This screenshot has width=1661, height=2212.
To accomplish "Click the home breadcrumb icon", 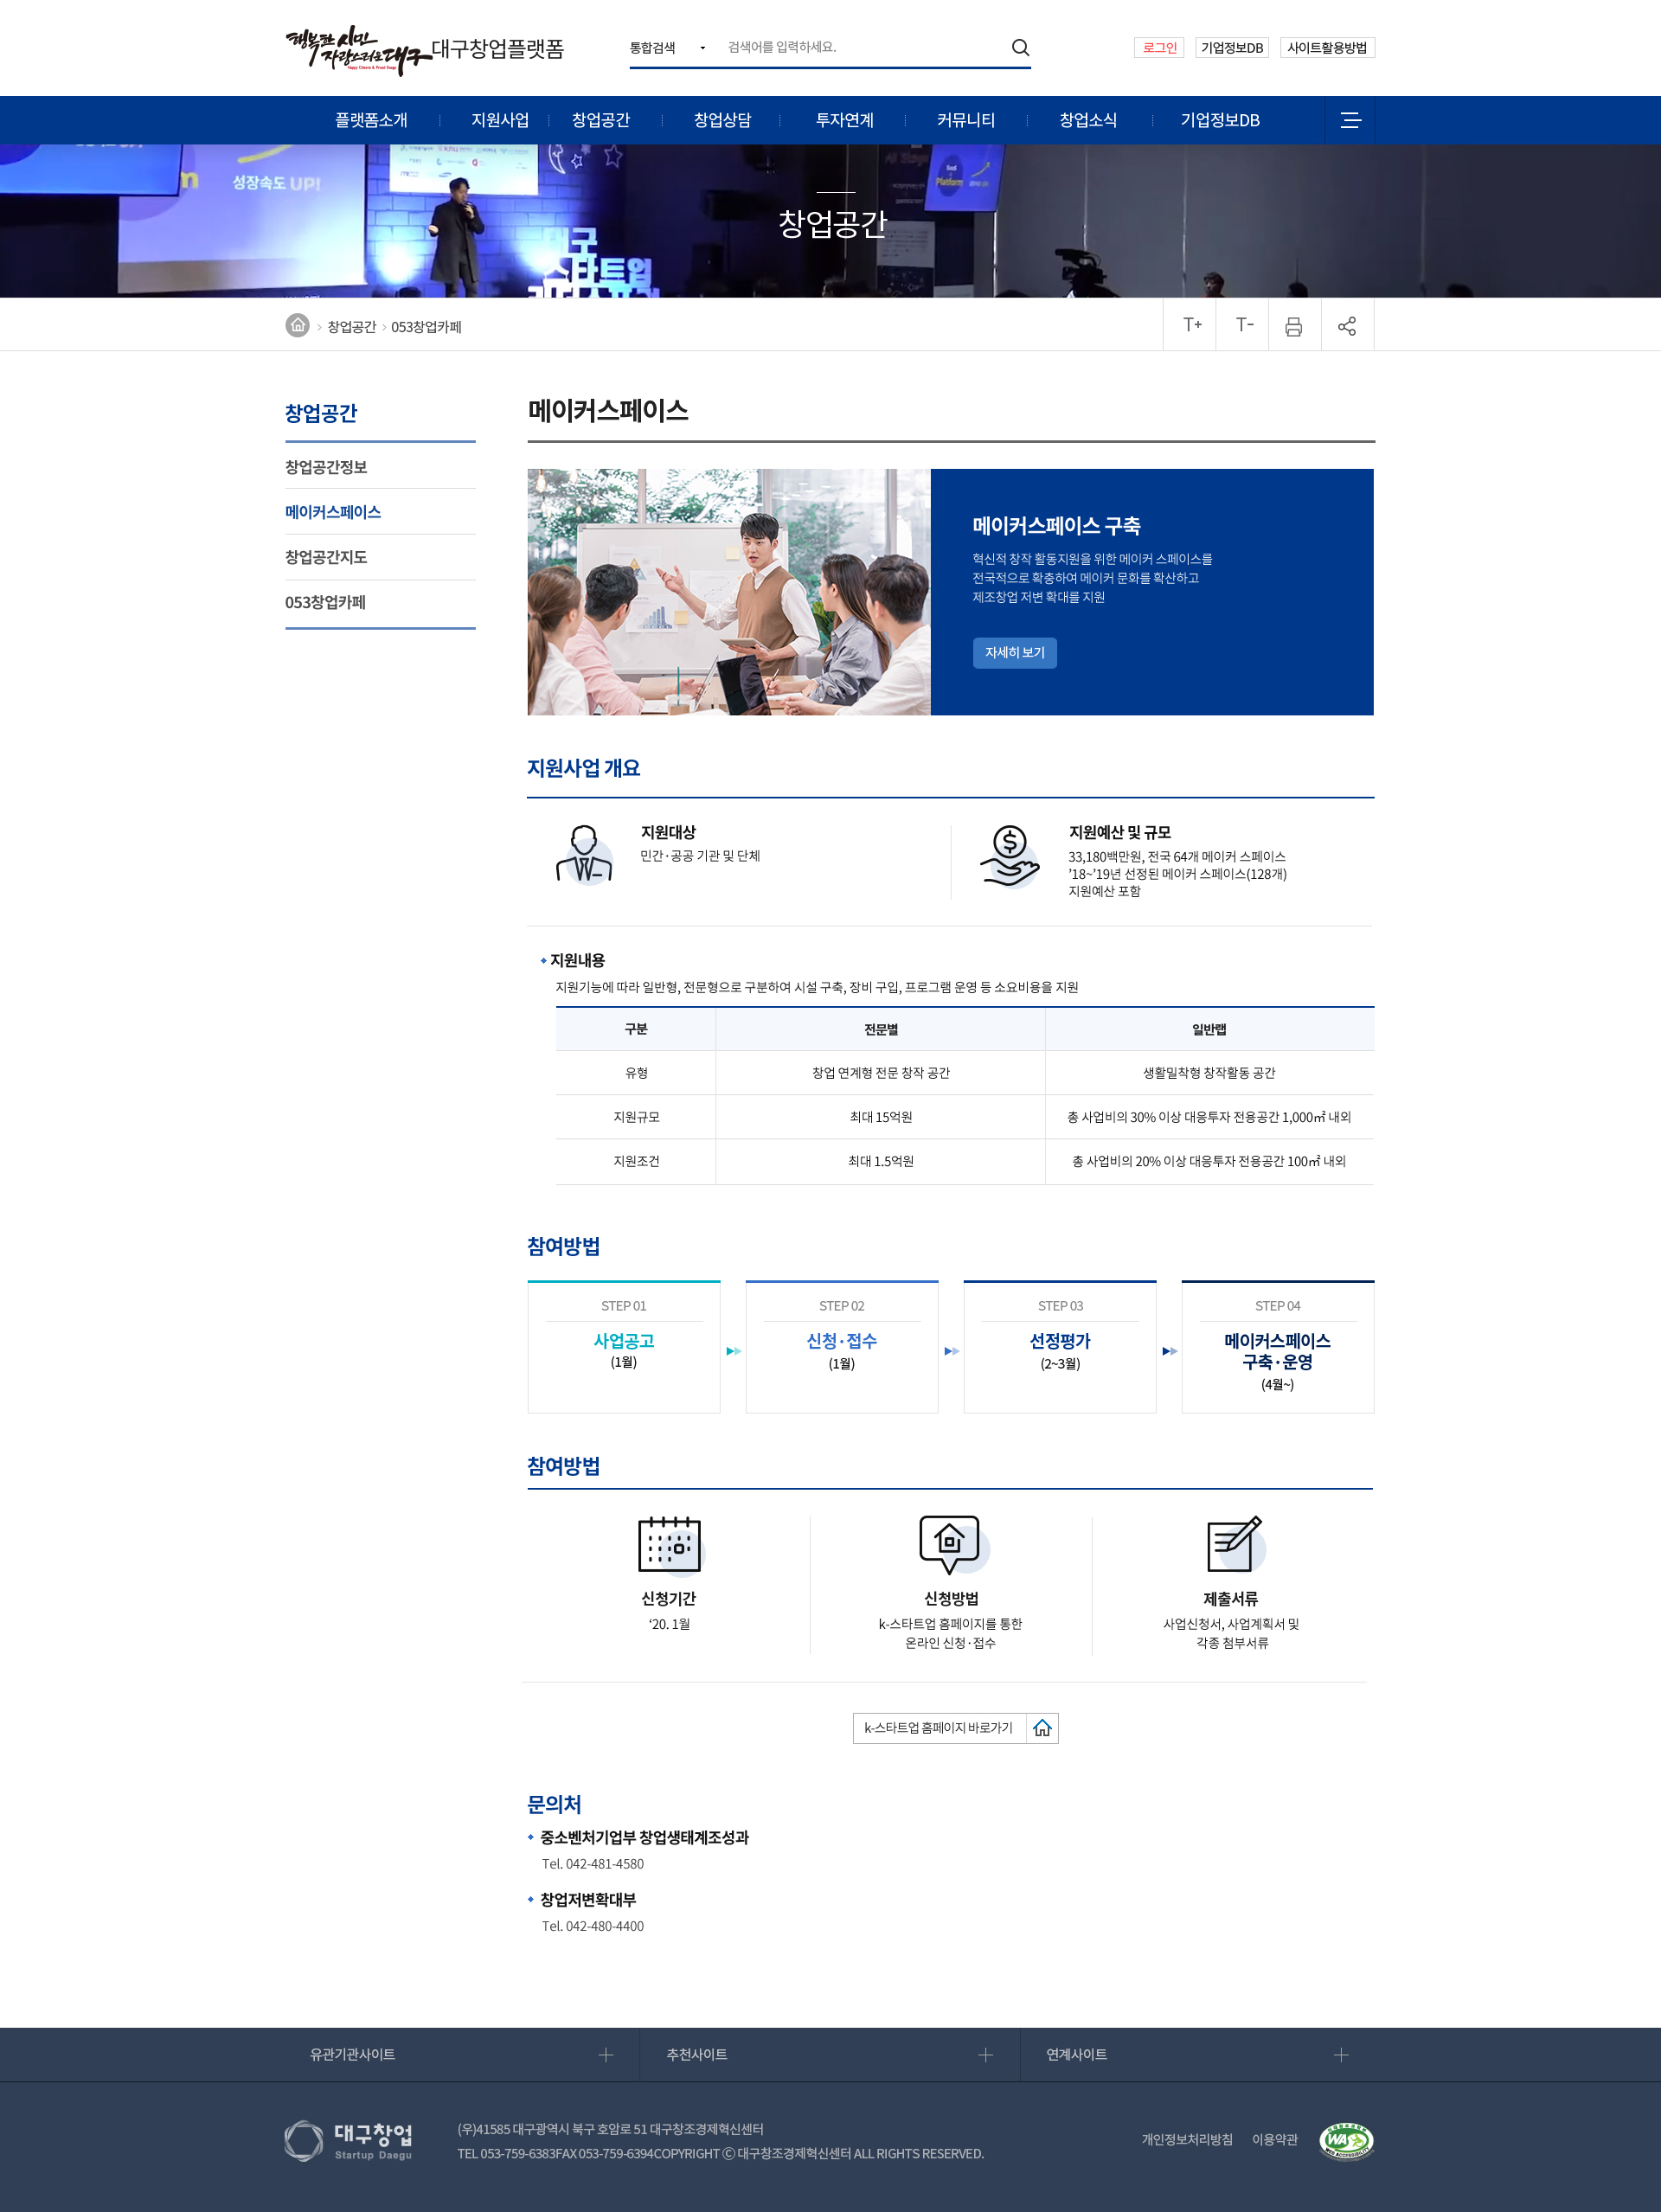I will point(297,326).
